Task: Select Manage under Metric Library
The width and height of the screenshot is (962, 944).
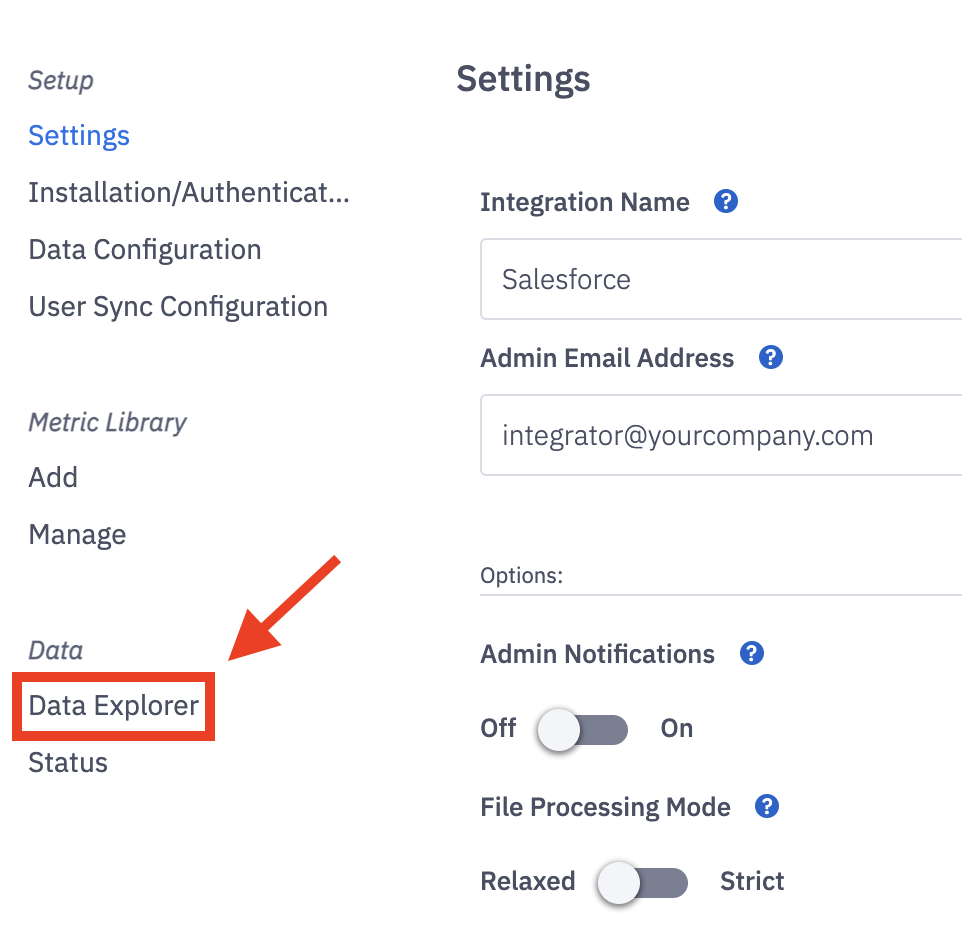Action: click(x=77, y=534)
